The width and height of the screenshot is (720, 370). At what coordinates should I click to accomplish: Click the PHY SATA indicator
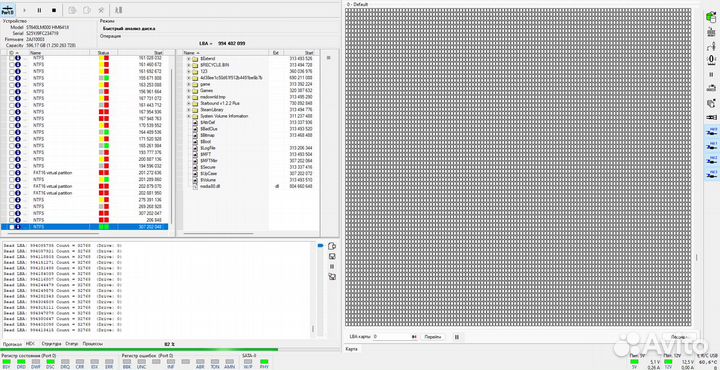[x=264, y=364]
